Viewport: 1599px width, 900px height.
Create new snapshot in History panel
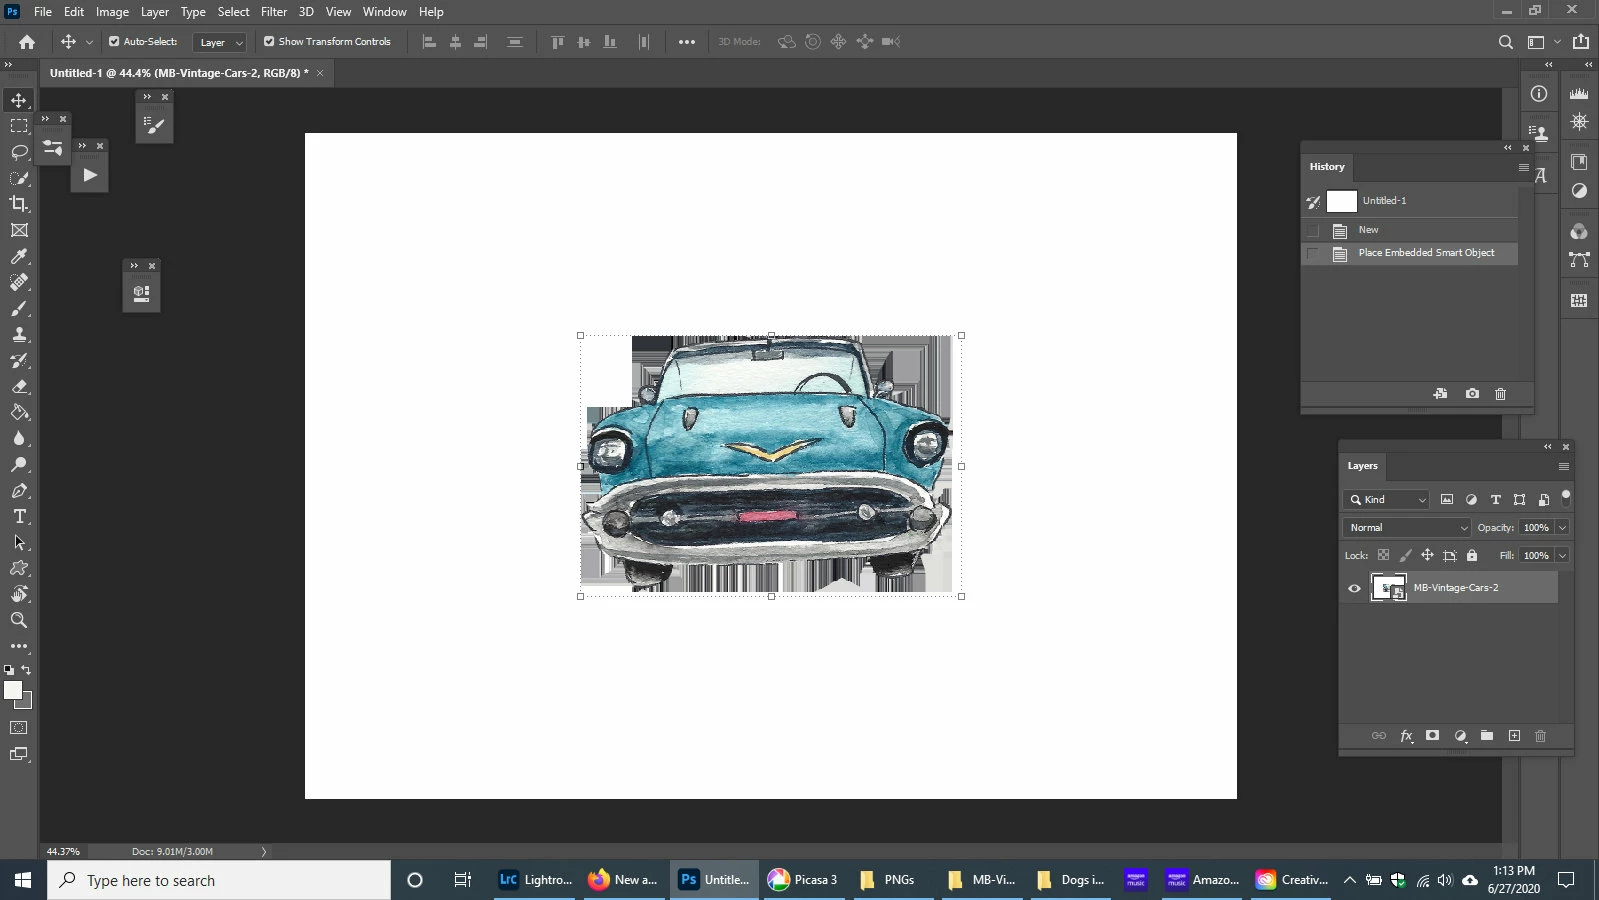pyautogui.click(x=1472, y=394)
